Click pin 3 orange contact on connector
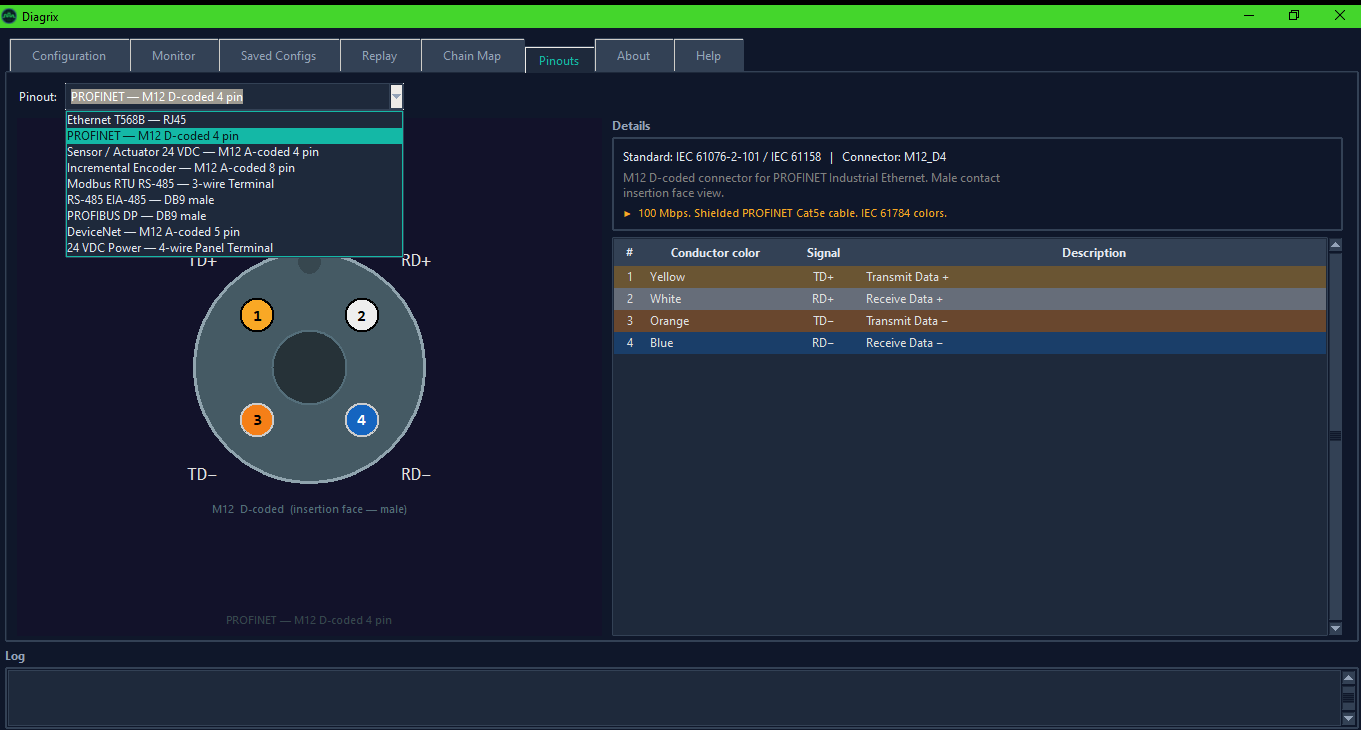 (x=257, y=420)
